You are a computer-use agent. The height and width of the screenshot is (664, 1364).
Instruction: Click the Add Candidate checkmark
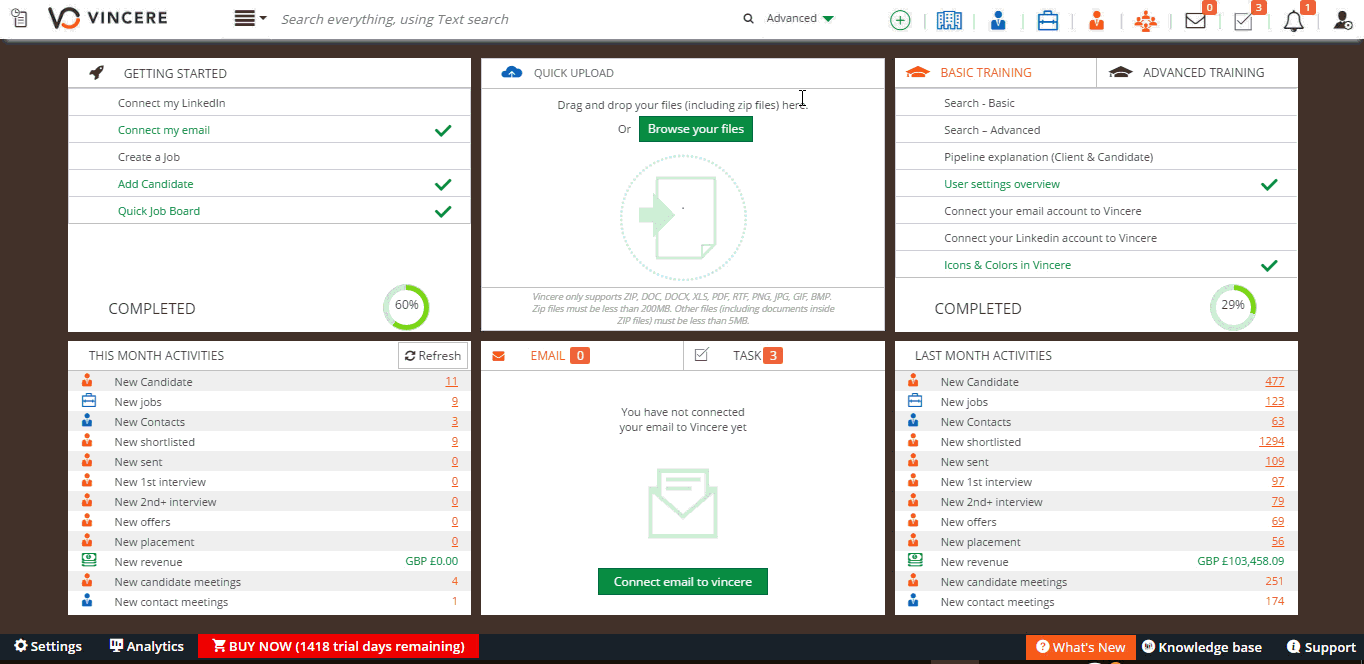(x=443, y=184)
